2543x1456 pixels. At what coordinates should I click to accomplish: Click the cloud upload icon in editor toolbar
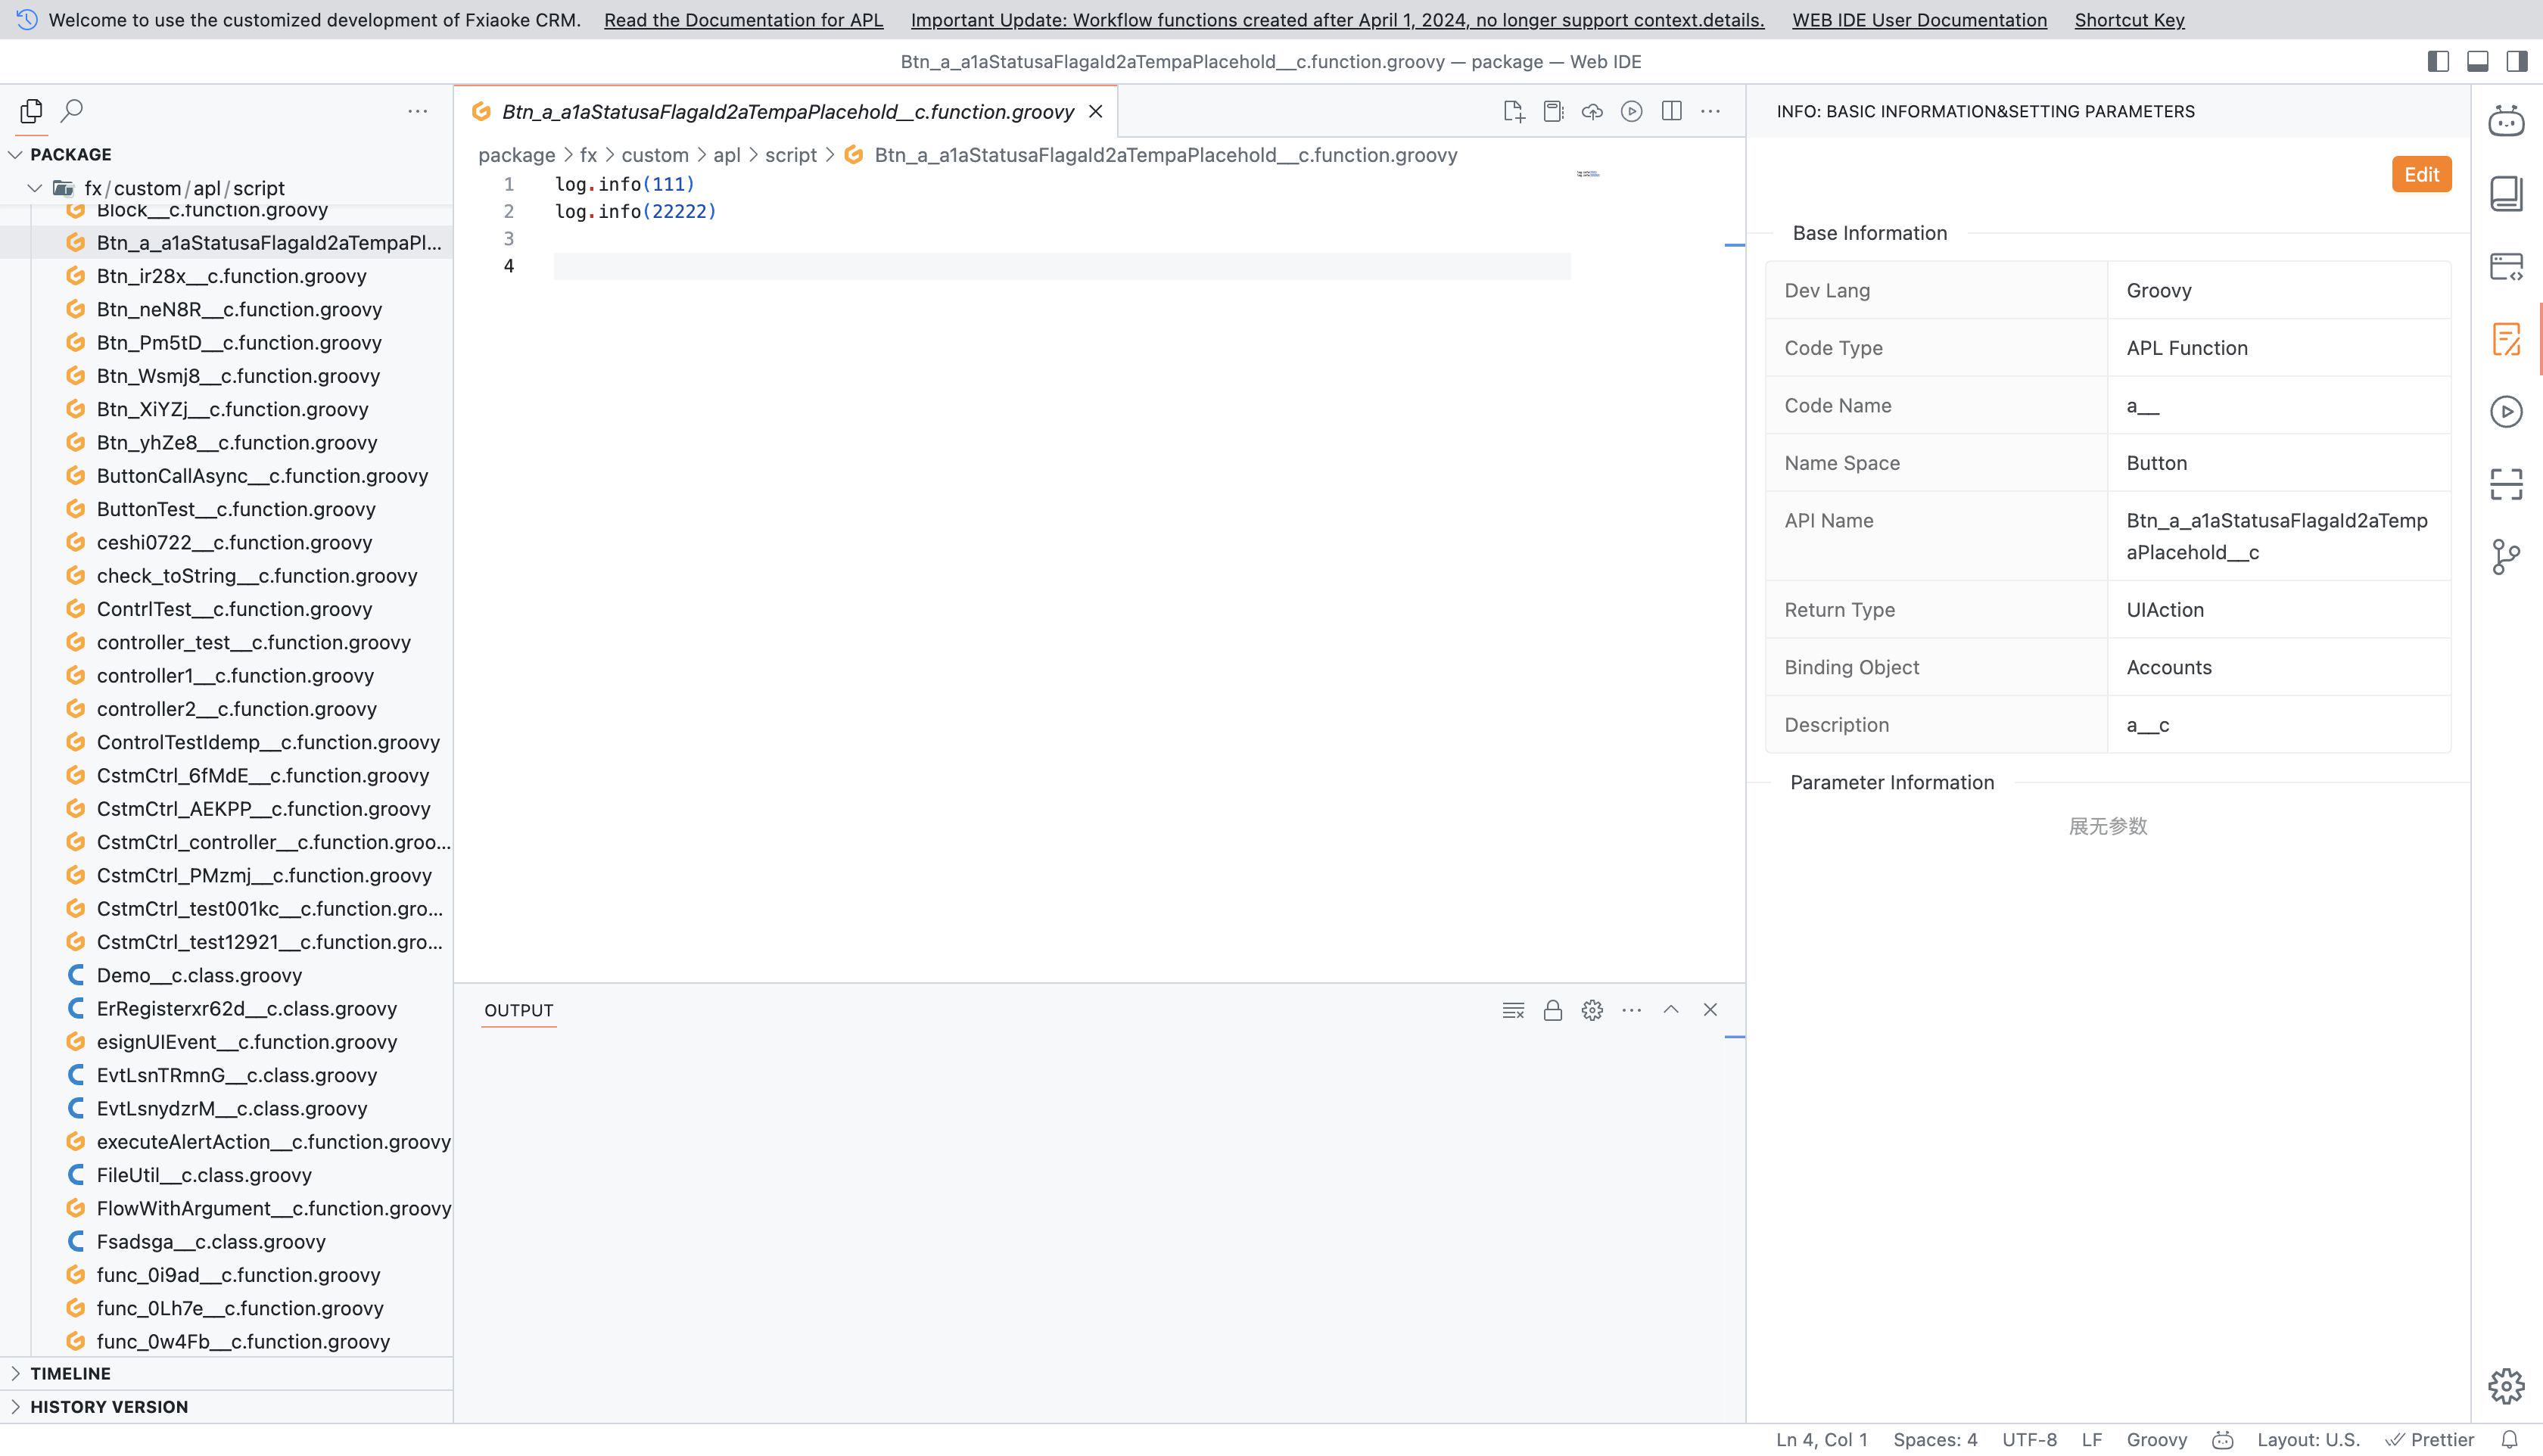coord(1592,111)
